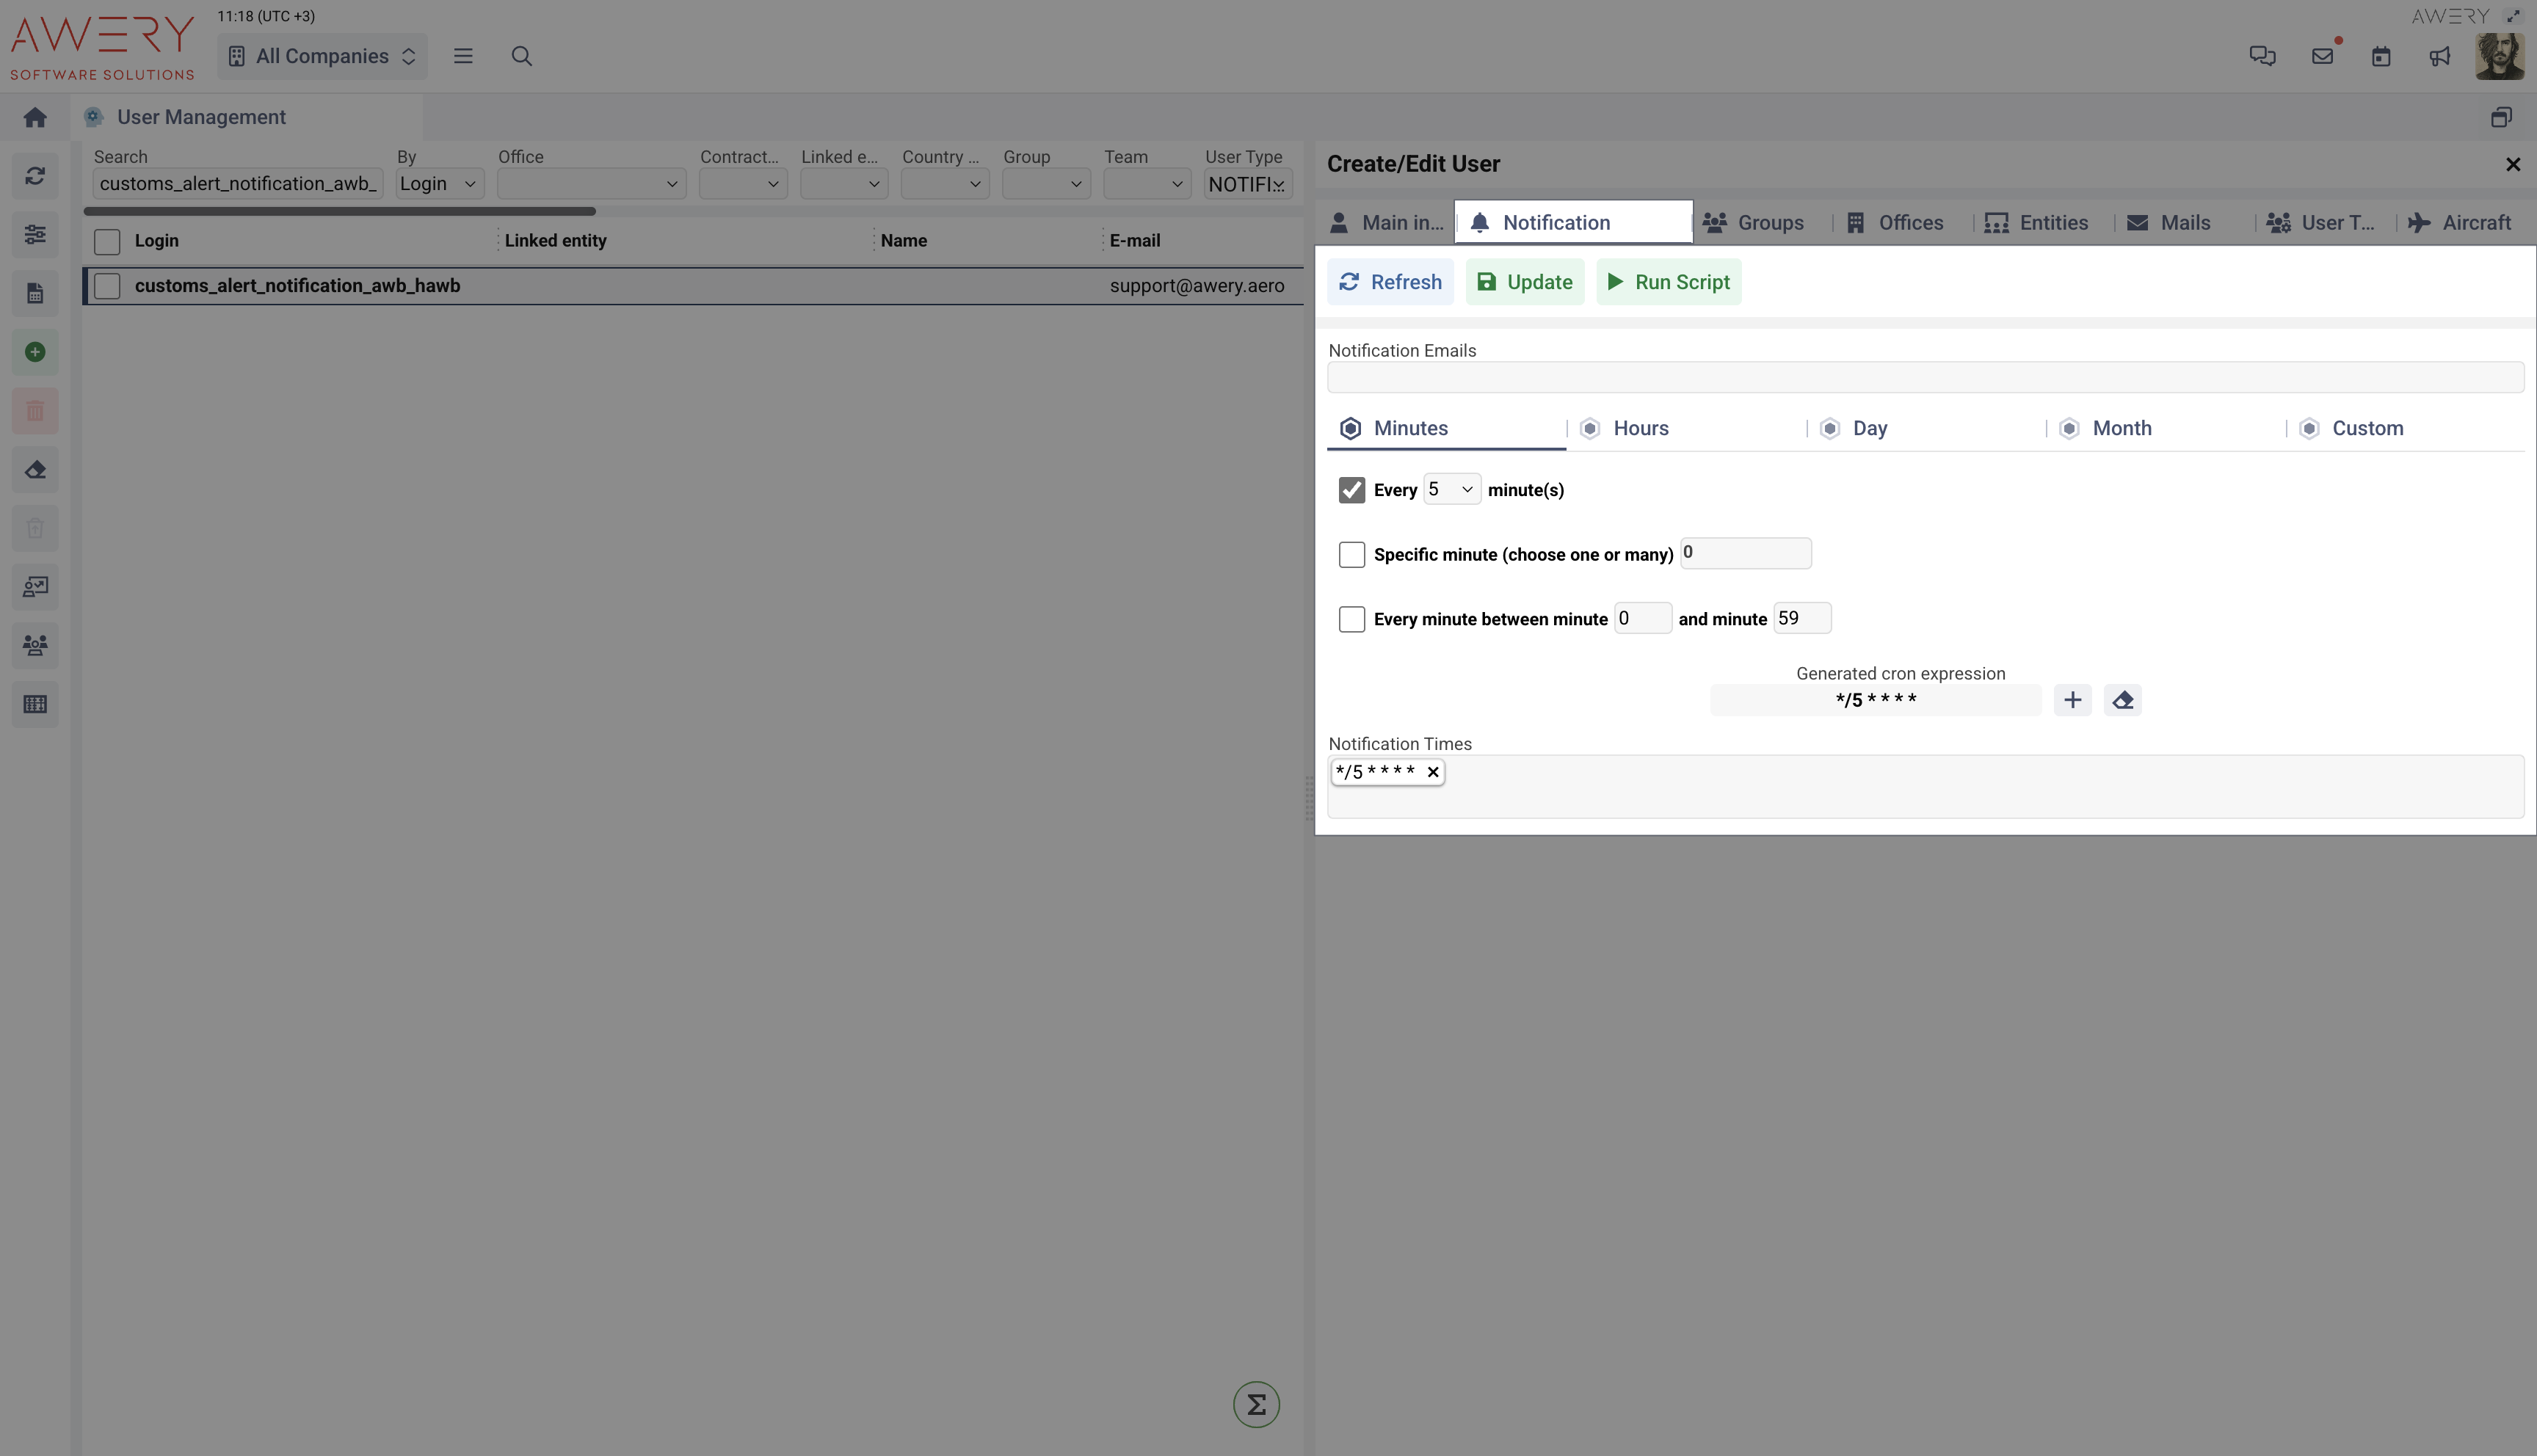Click the sigma summary icon

tap(1256, 1404)
